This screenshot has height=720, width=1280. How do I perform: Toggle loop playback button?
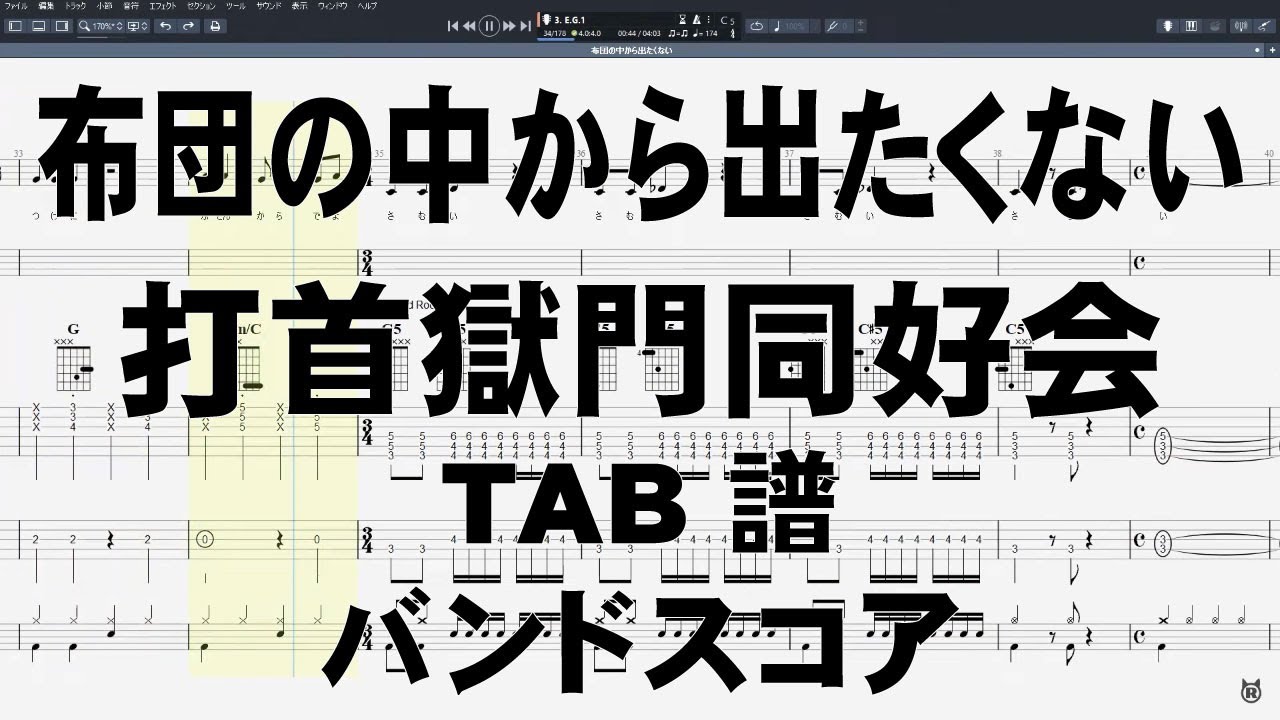(756, 26)
